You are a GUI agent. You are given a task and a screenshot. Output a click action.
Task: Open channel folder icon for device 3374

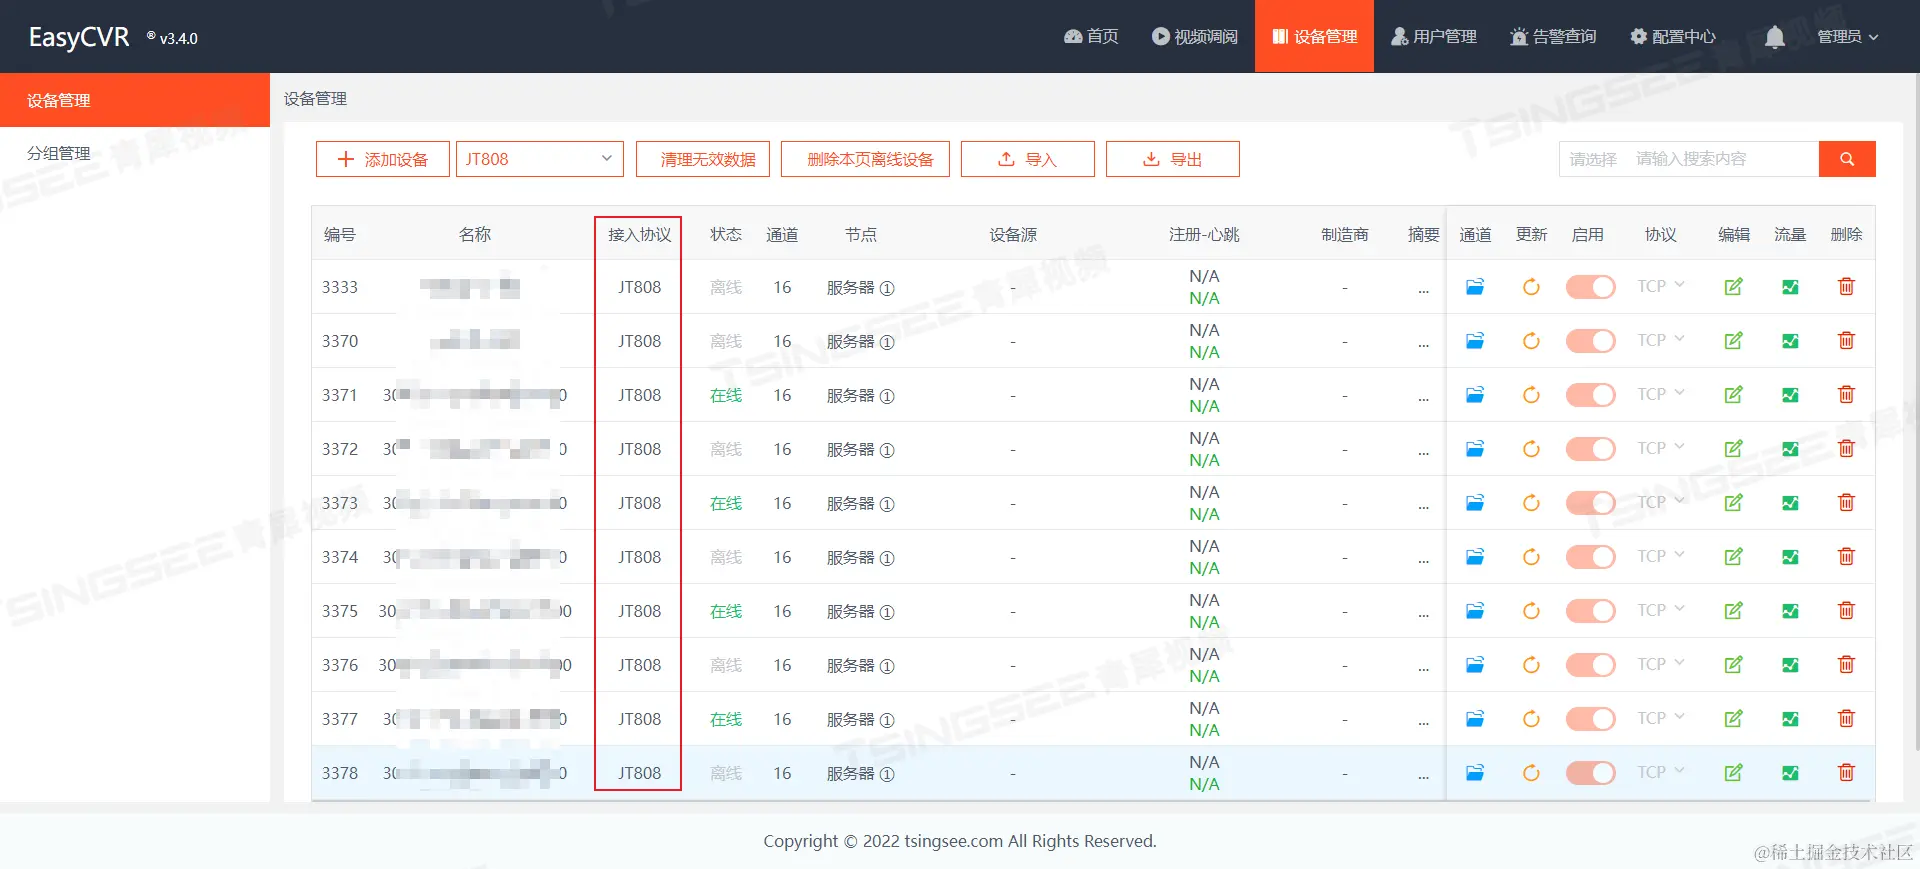click(1475, 557)
